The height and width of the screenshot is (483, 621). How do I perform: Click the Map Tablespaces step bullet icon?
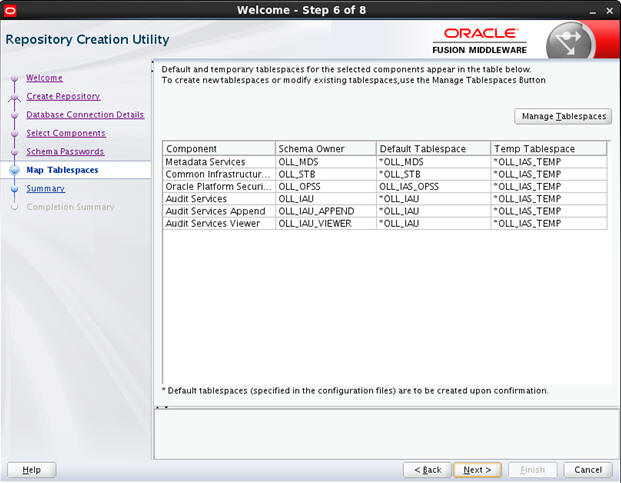coord(15,170)
